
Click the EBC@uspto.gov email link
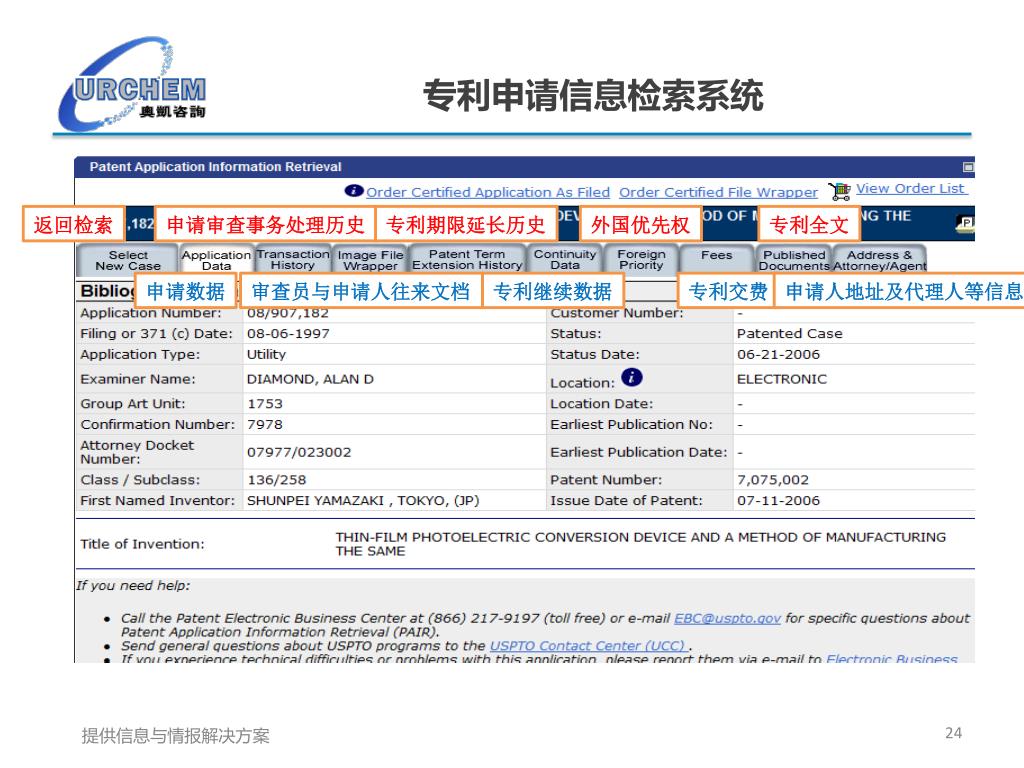728,618
